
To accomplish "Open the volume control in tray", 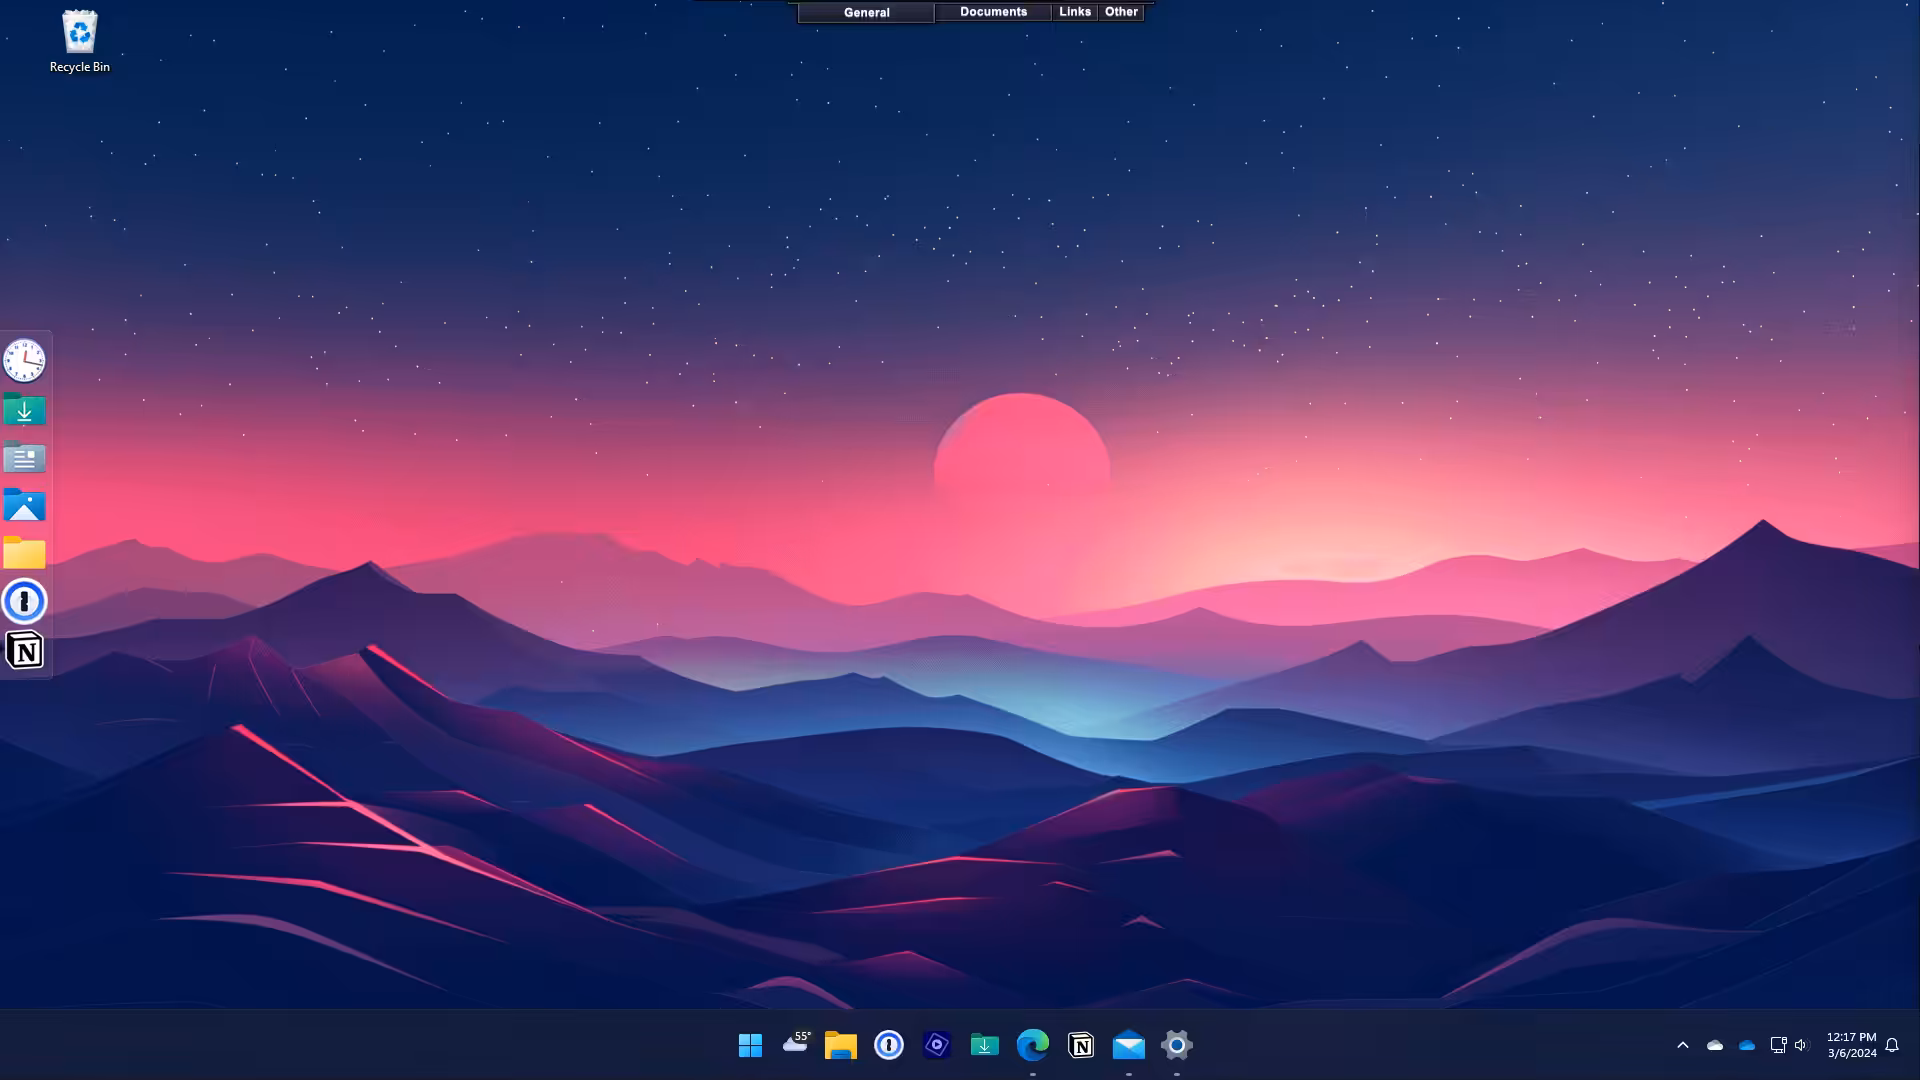I will pyautogui.click(x=1801, y=1045).
